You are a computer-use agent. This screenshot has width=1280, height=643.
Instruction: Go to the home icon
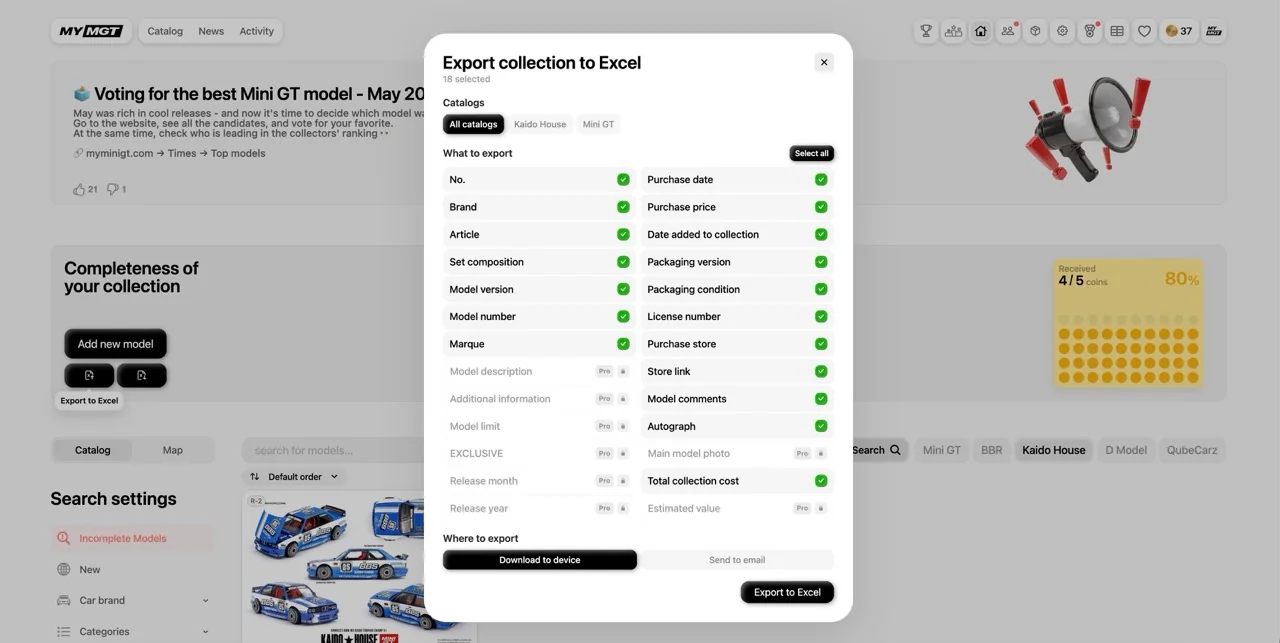pyautogui.click(x=981, y=31)
